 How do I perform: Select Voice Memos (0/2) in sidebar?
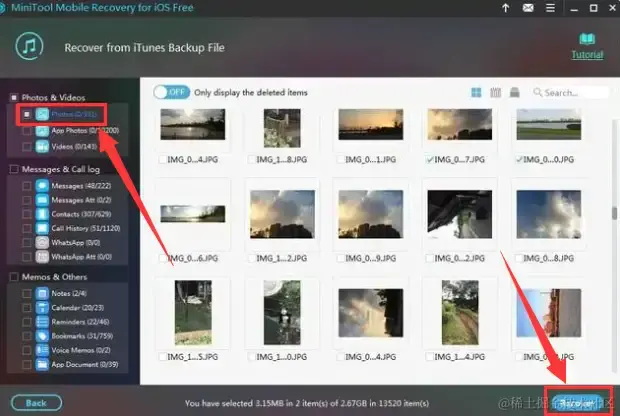click(x=81, y=350)
